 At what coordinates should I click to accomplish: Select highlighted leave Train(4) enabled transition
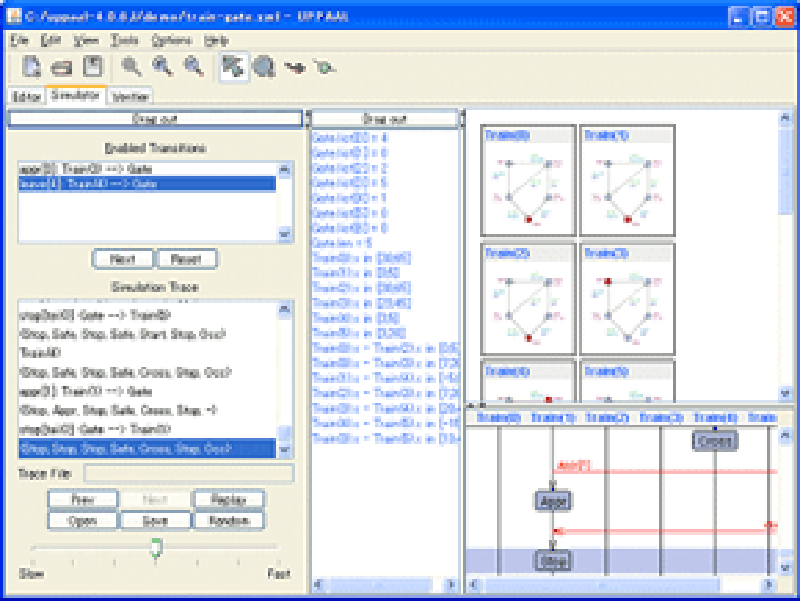[147, 184]
